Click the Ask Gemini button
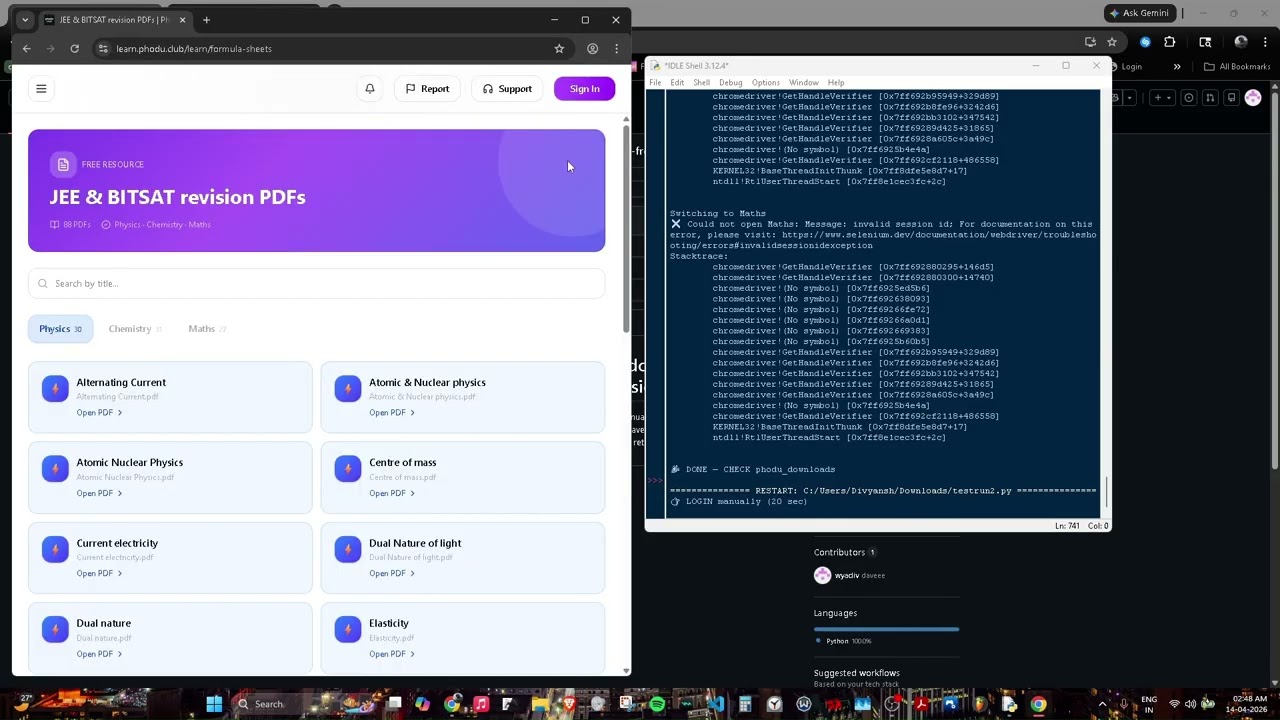The image size is (1280, 720). [1138, 13]
